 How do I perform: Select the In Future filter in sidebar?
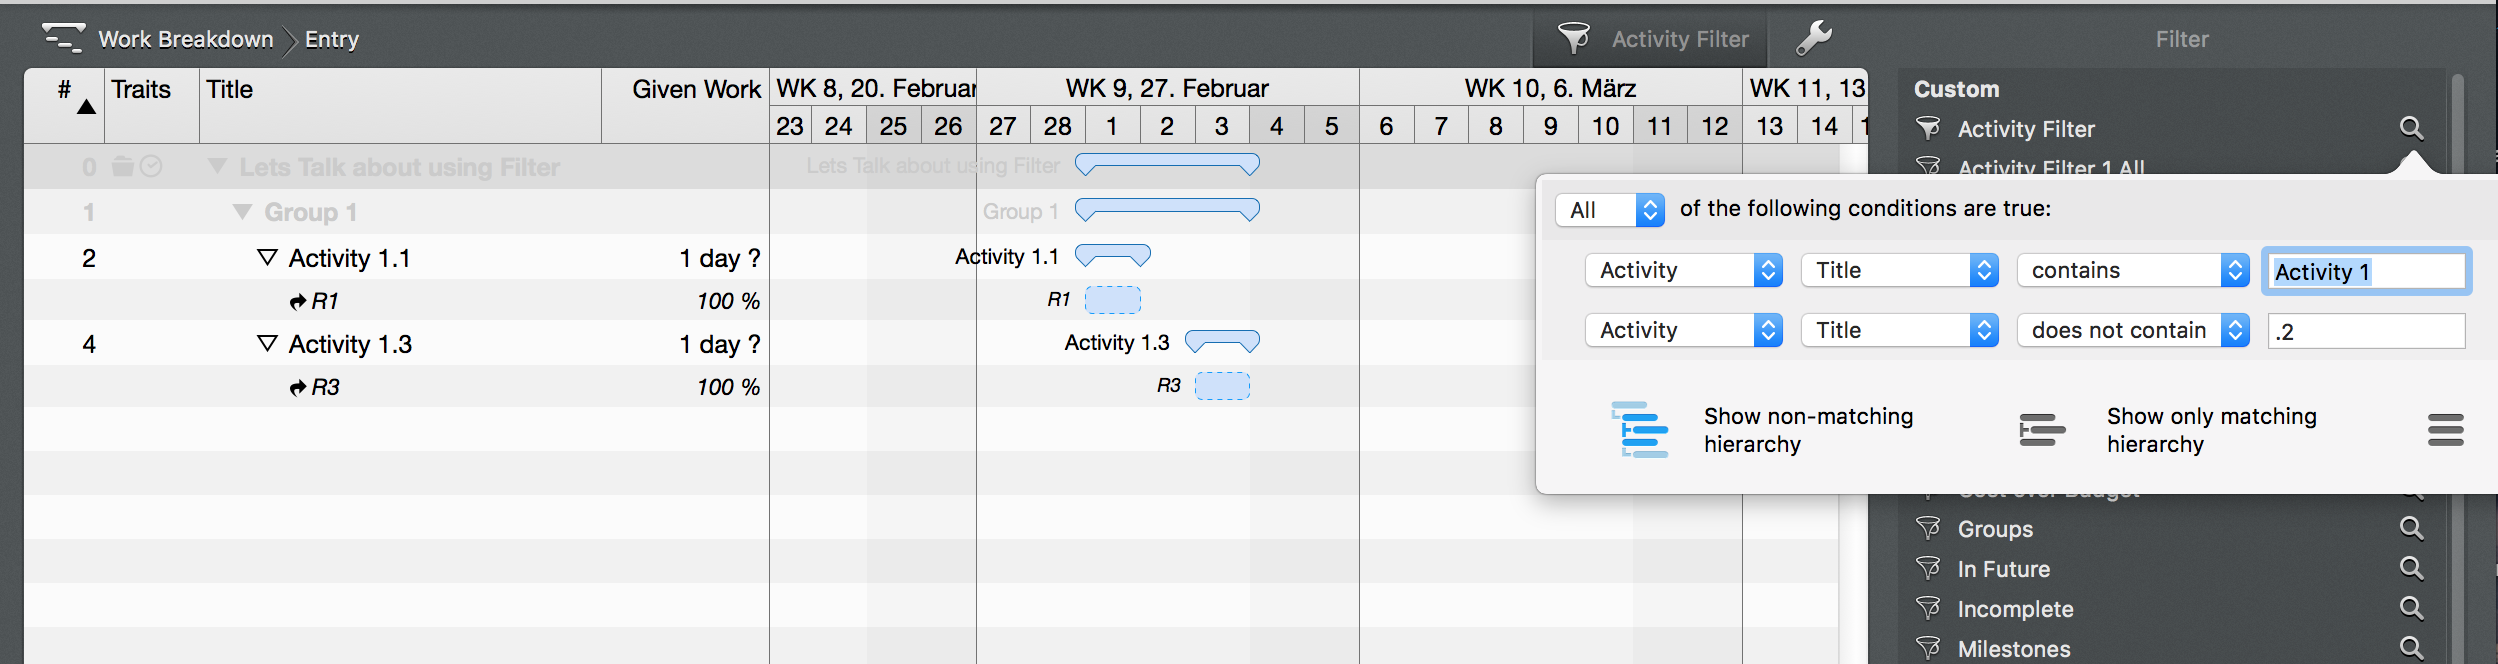click(x=2003, y=568)
